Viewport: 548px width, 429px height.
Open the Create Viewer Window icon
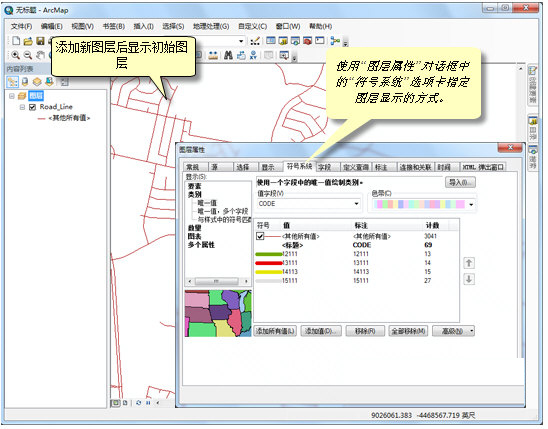[284, 55]
